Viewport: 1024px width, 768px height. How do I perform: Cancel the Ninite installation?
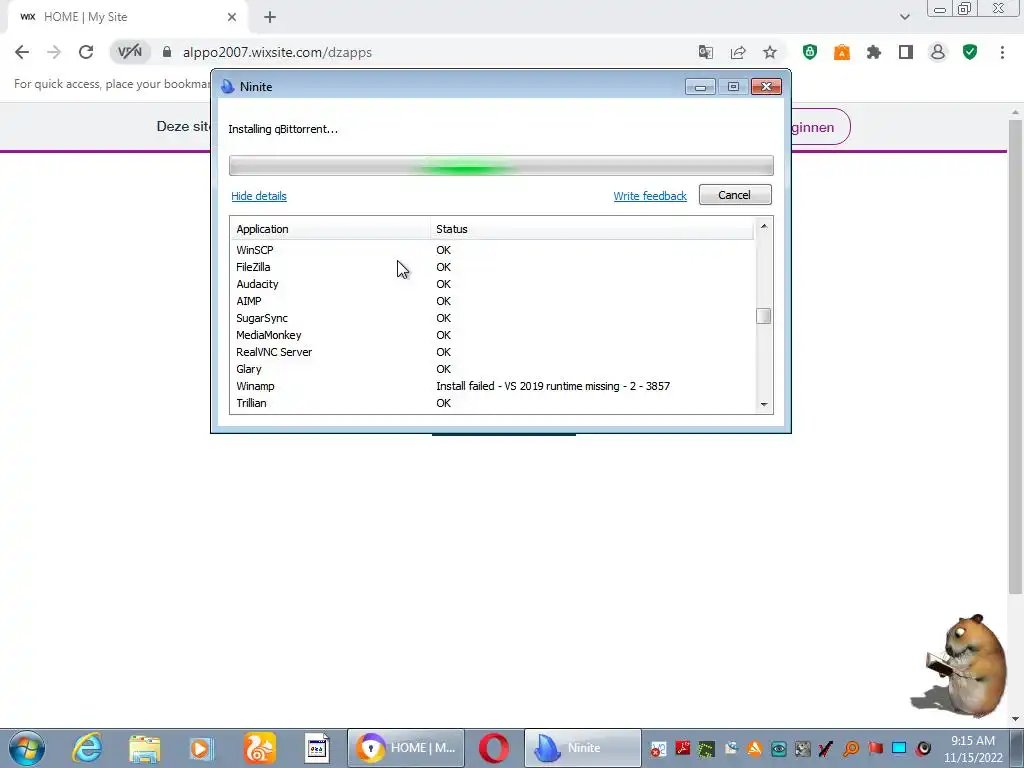[735, 195]
